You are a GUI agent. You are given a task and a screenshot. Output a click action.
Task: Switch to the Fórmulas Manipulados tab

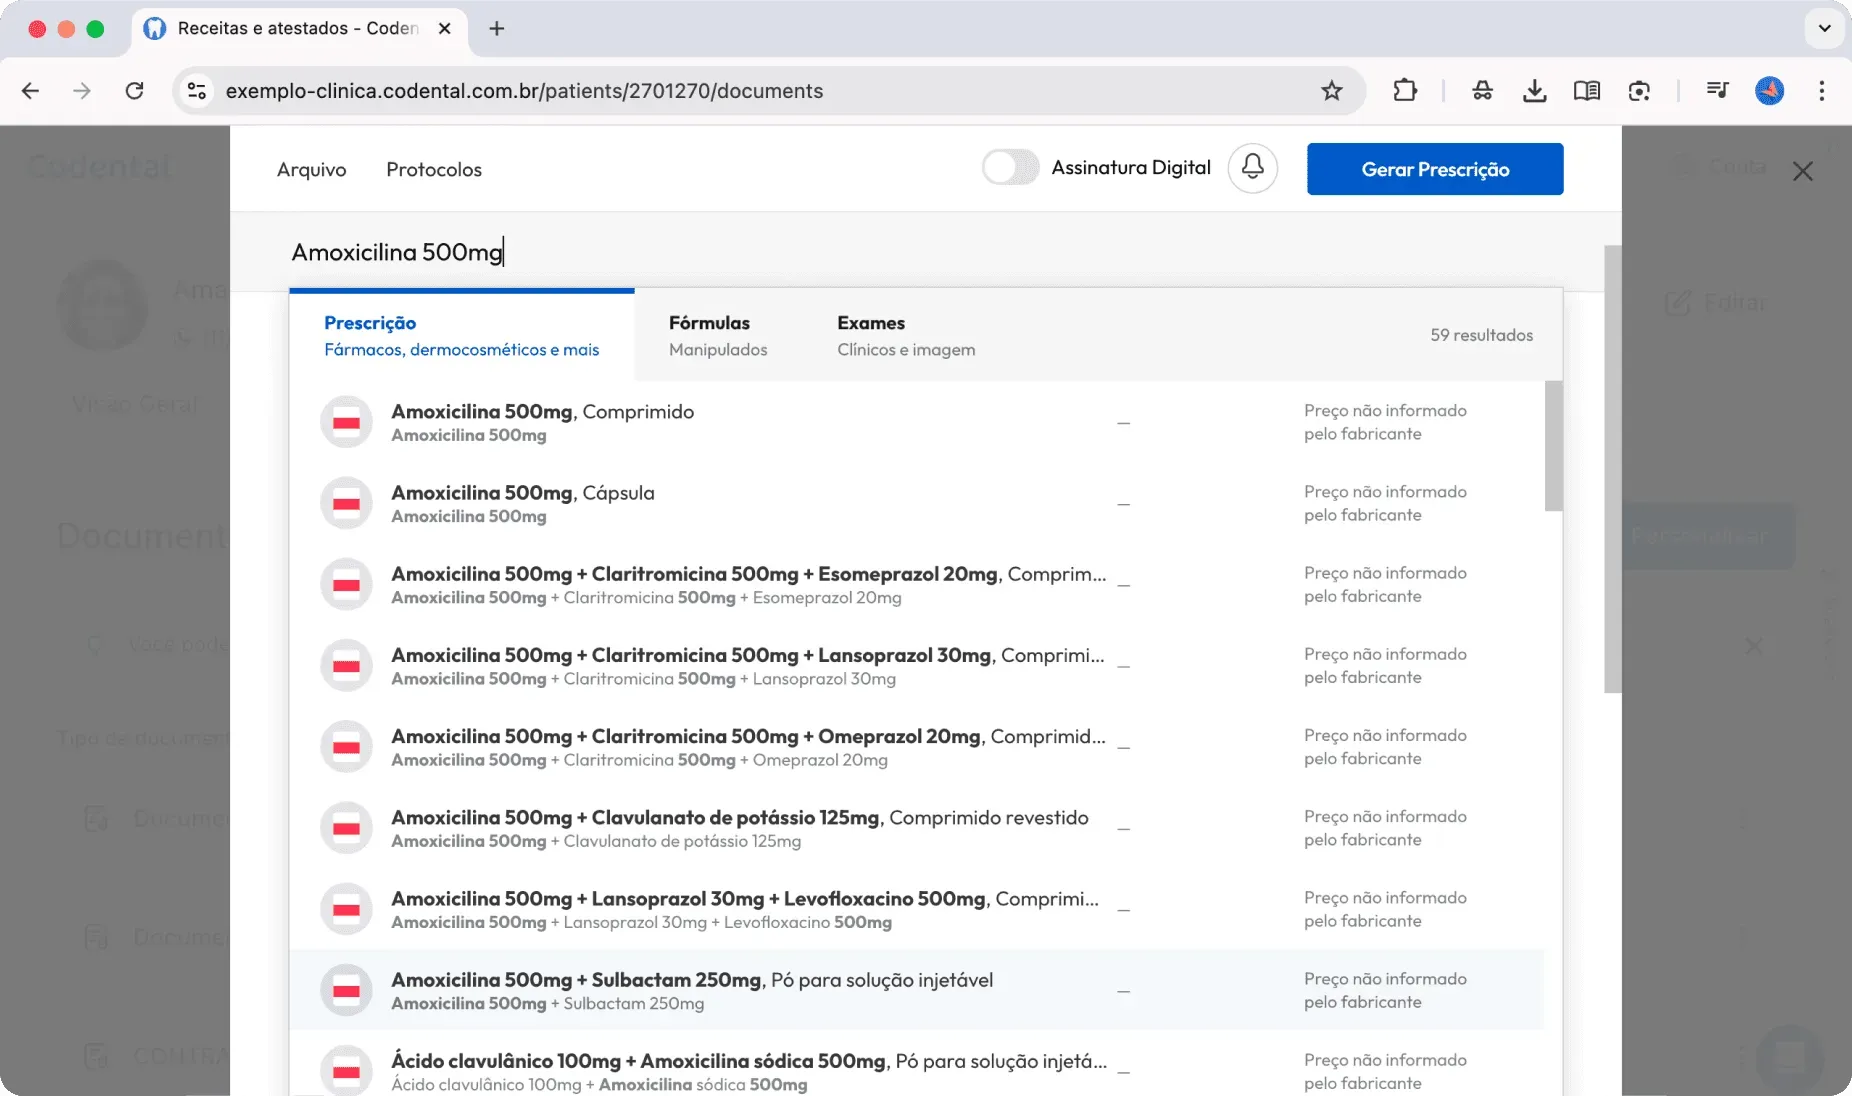pyautogui.click(x=718, y=335)
